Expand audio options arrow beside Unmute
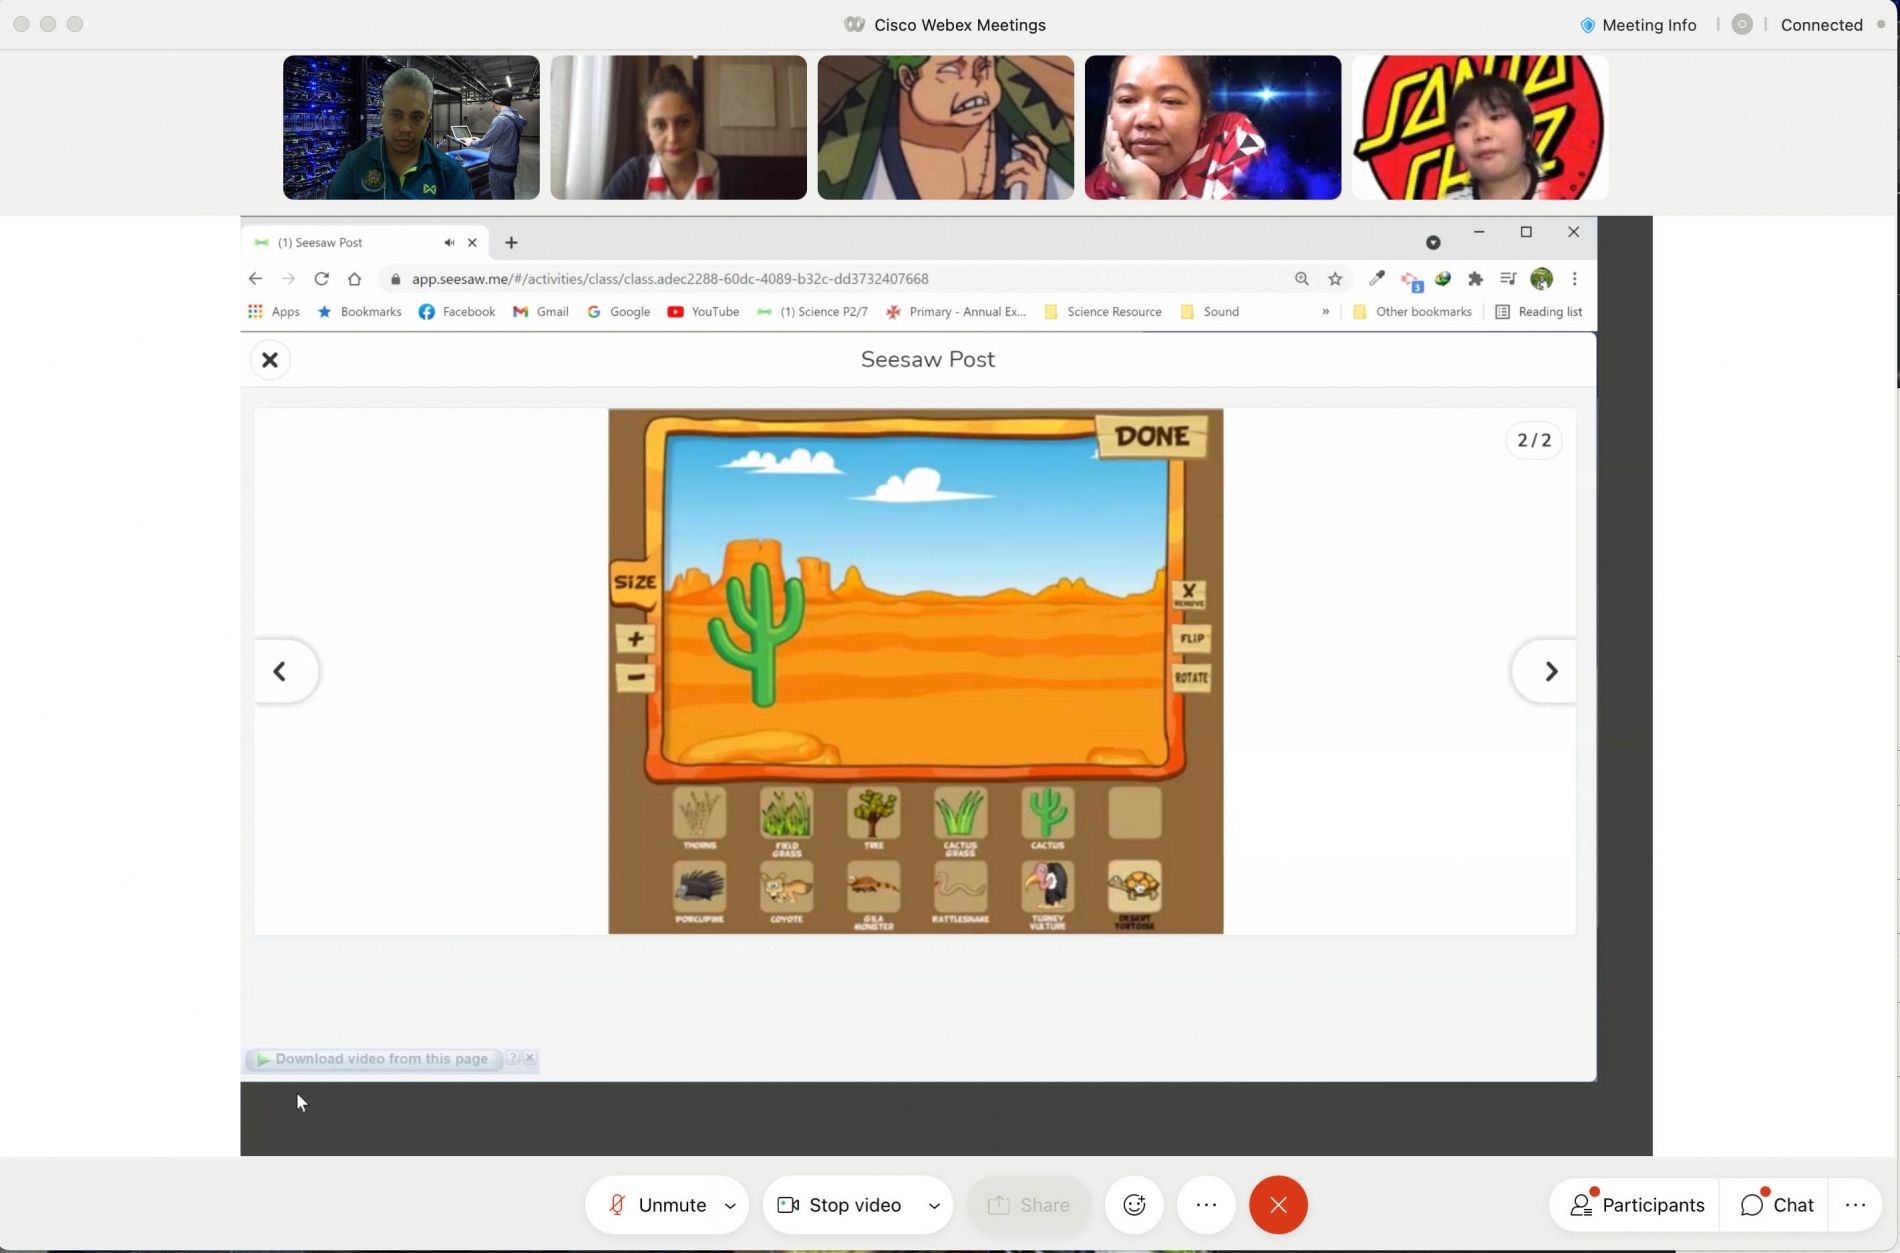This screenshot has width=1900, height=1253. pyautogui.click(x=730, y=1206)
